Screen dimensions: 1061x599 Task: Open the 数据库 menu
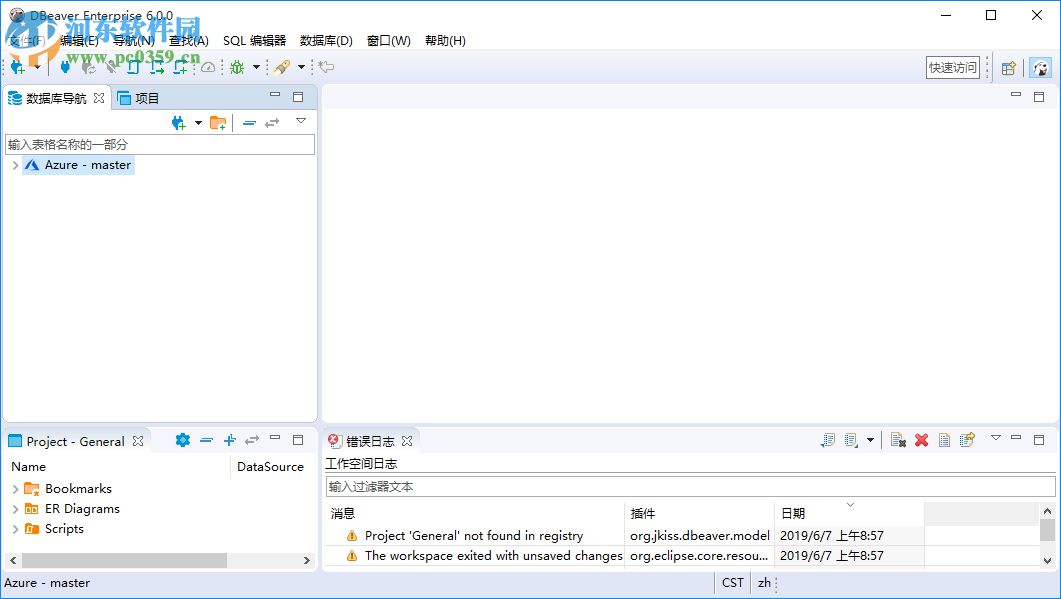click(324, 41)
